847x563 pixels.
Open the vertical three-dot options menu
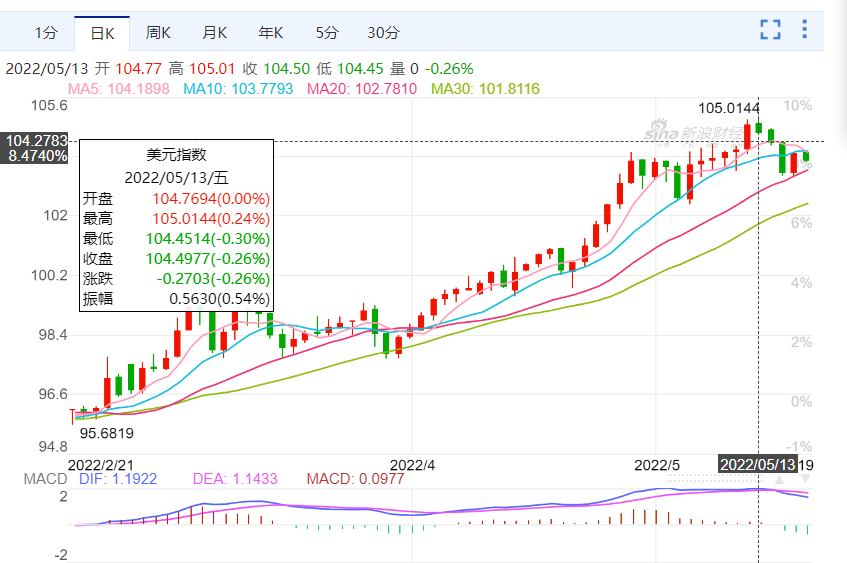[x=804, y=29]
